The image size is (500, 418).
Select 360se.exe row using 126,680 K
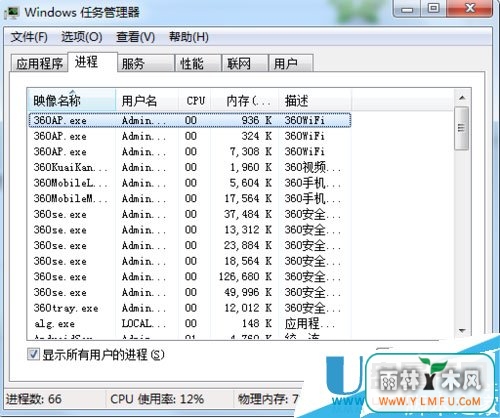[190, 277]
